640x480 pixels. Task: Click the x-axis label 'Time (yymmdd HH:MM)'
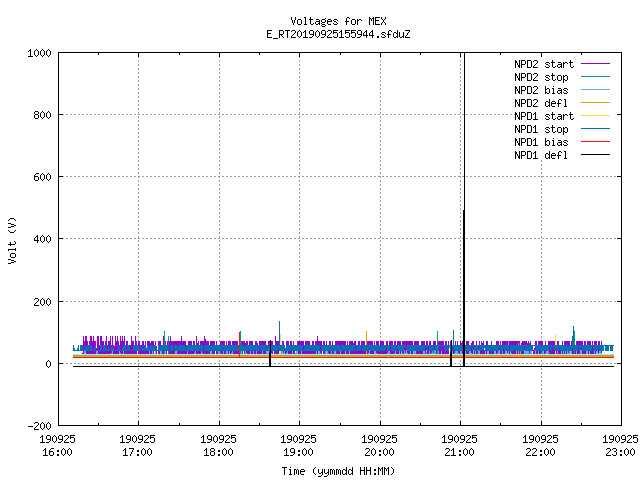[x=338, y=471]
